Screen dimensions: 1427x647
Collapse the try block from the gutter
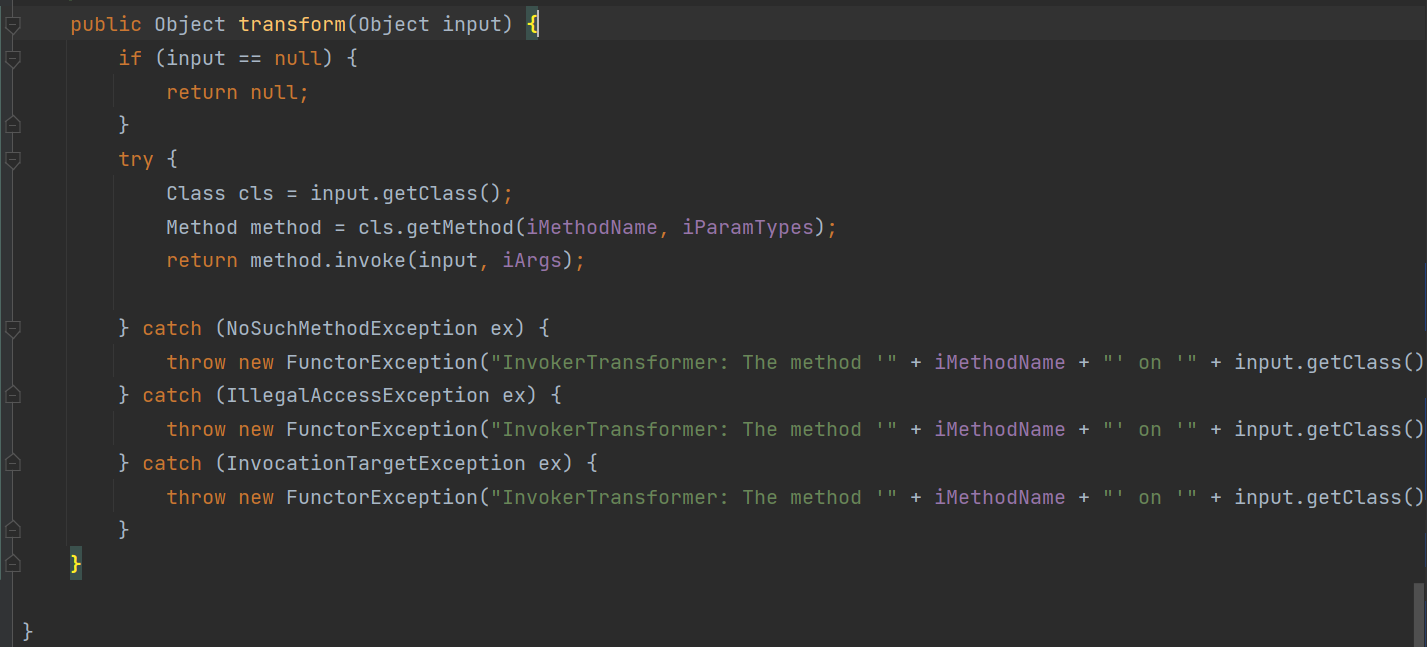click(12, 159)
